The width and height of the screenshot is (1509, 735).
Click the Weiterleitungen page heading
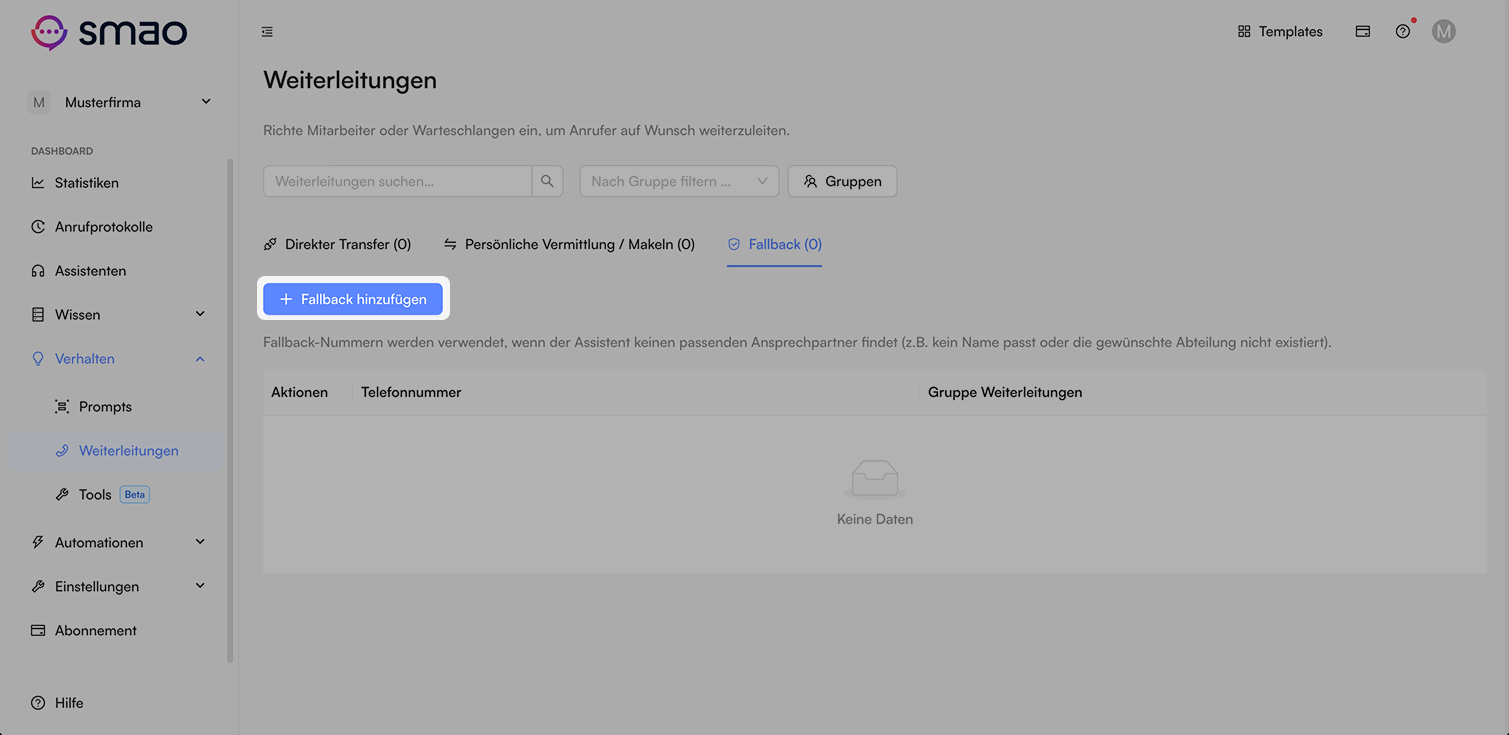pyautogui.click(x=350, y=80)
